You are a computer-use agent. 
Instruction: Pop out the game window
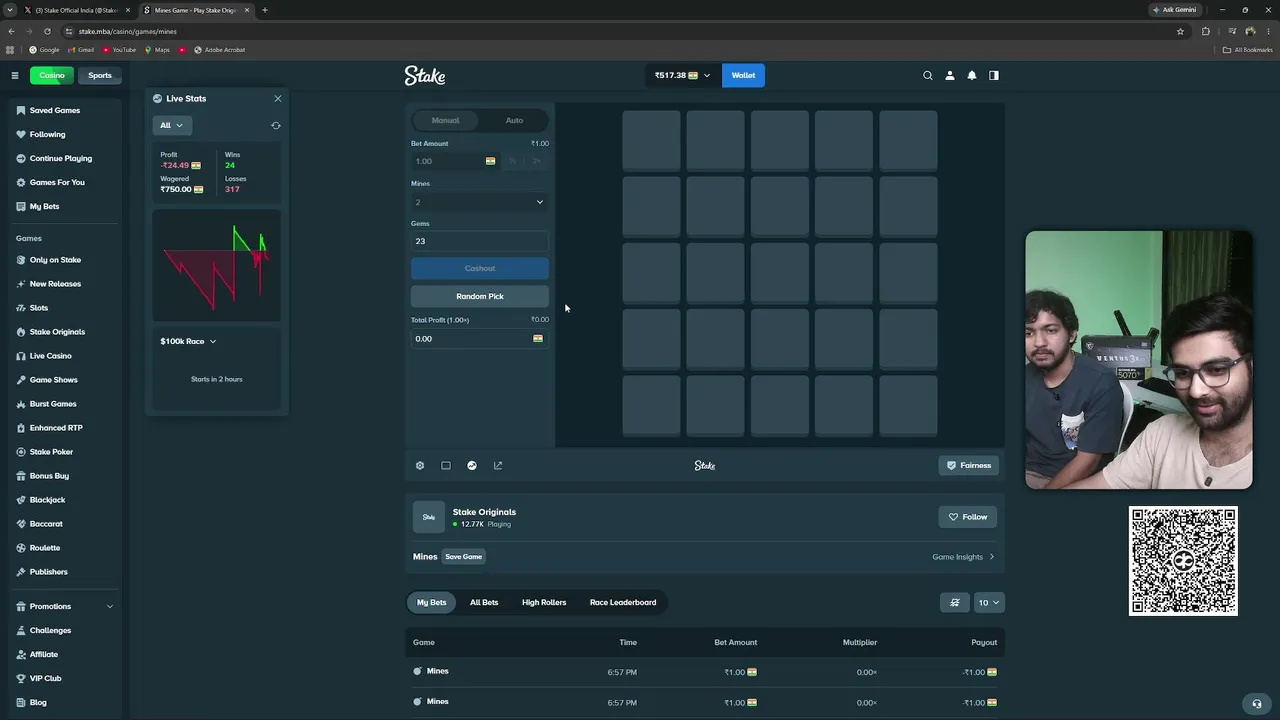(x=498, y=465)
